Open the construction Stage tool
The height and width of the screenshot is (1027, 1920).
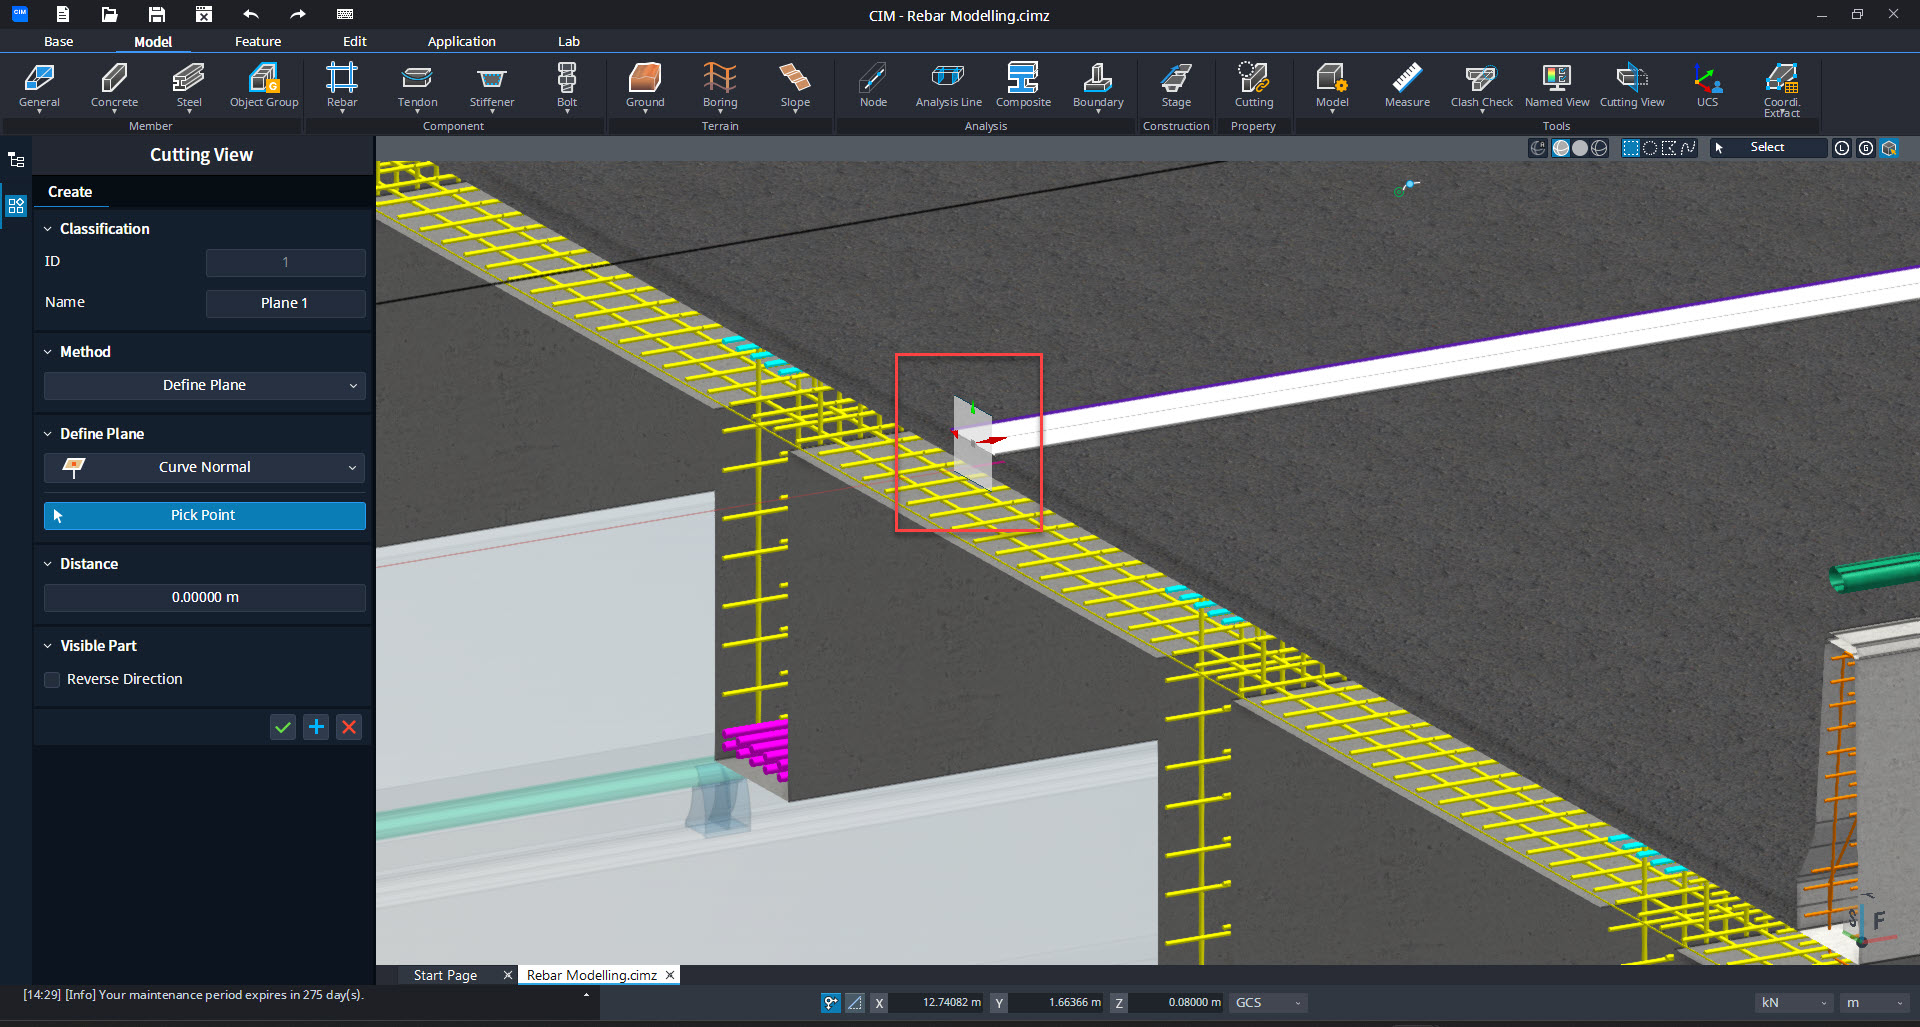tap(1176, 86)
